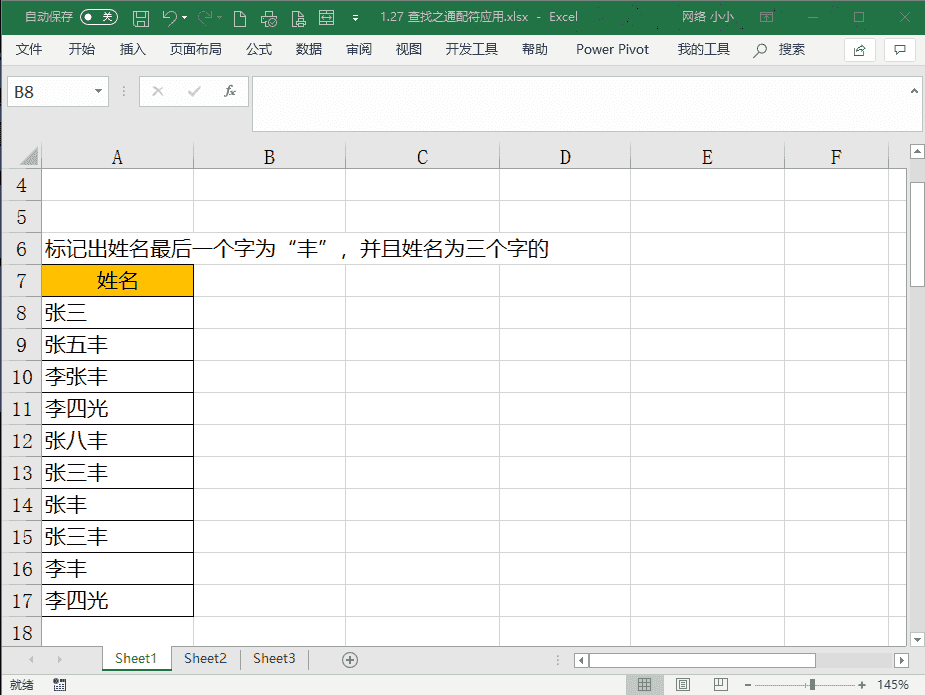Click the Select All corner triangle
The height and width of the screenshot is (695, 925).
29,156
